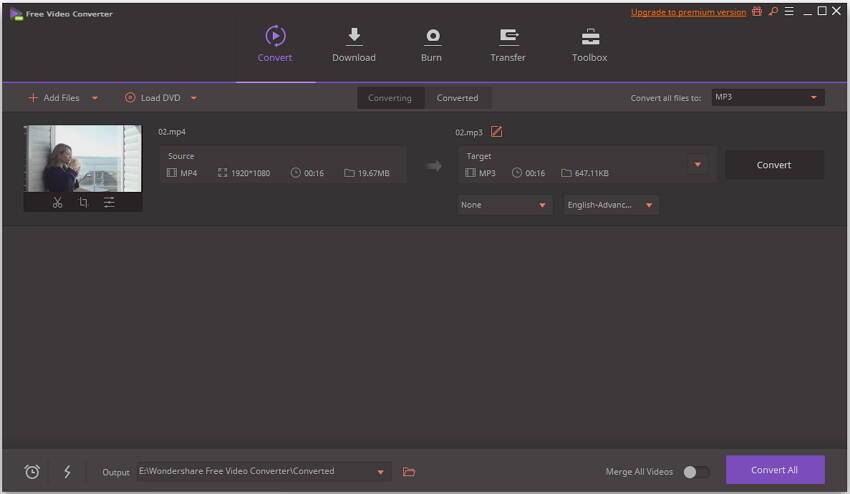Open output folder icon
Image resolution: width=850 pixels, height=494 pixels.
click(409, 472)
